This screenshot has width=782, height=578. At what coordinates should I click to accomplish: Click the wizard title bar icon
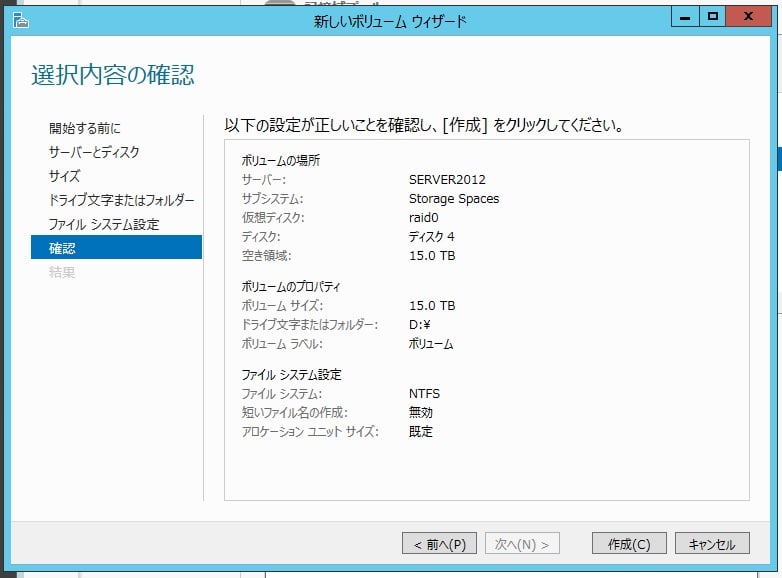point(20,20)
